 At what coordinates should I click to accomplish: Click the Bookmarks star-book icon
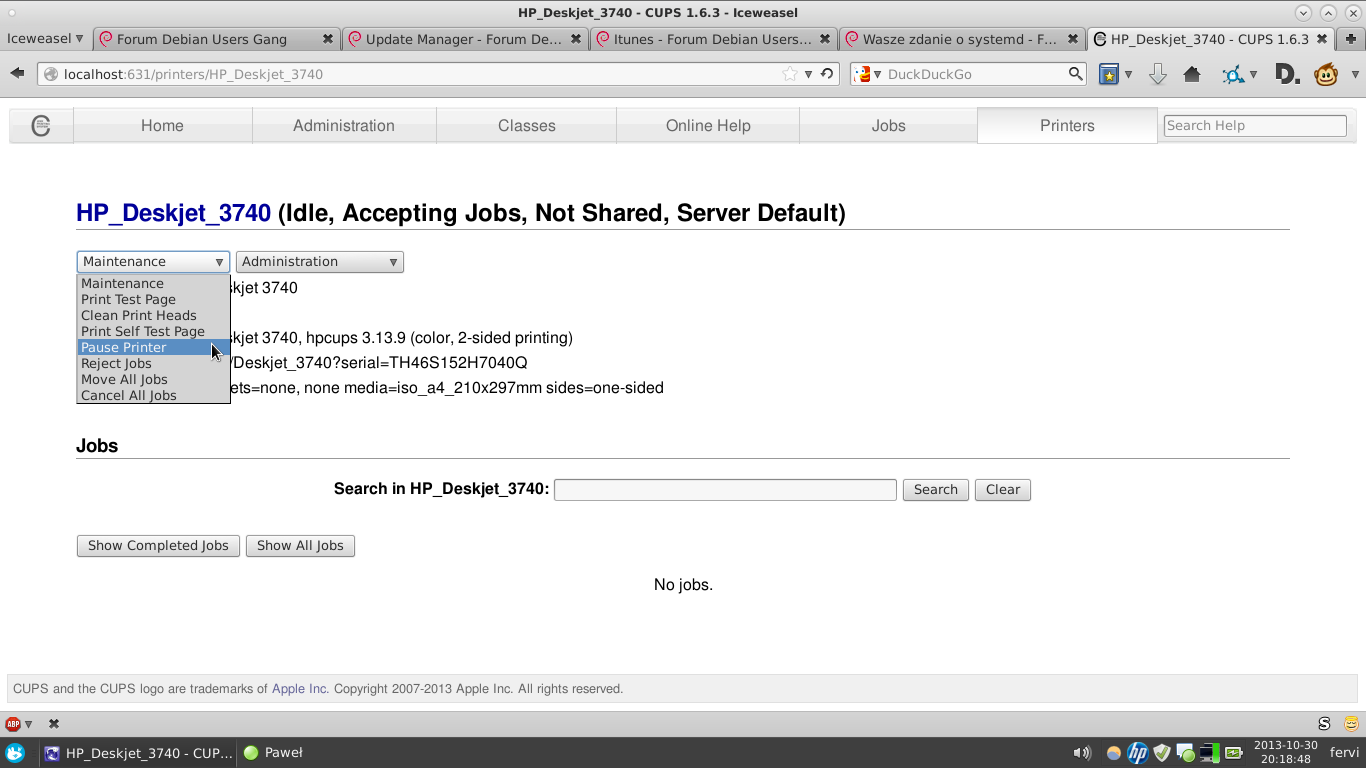[x=1108, y=74]
